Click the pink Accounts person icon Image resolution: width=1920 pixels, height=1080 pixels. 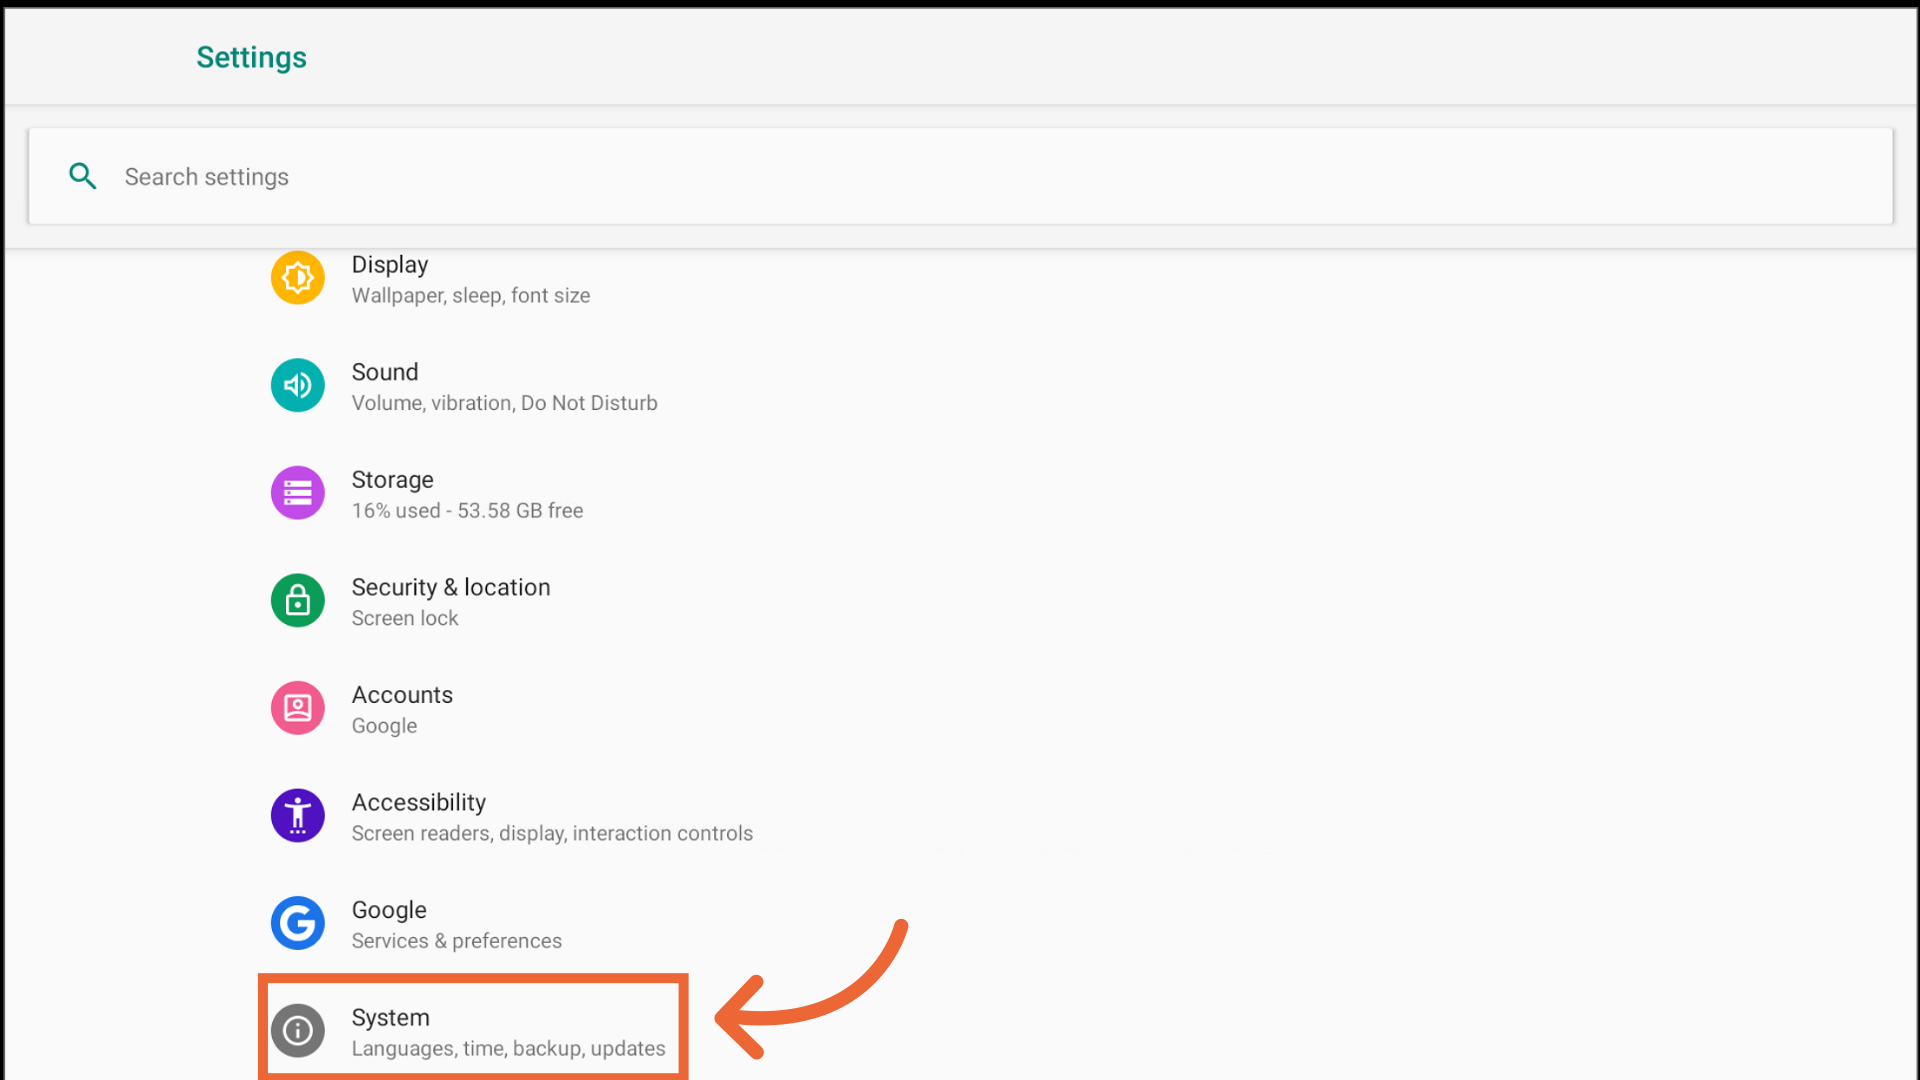click(x=297, y=708)
